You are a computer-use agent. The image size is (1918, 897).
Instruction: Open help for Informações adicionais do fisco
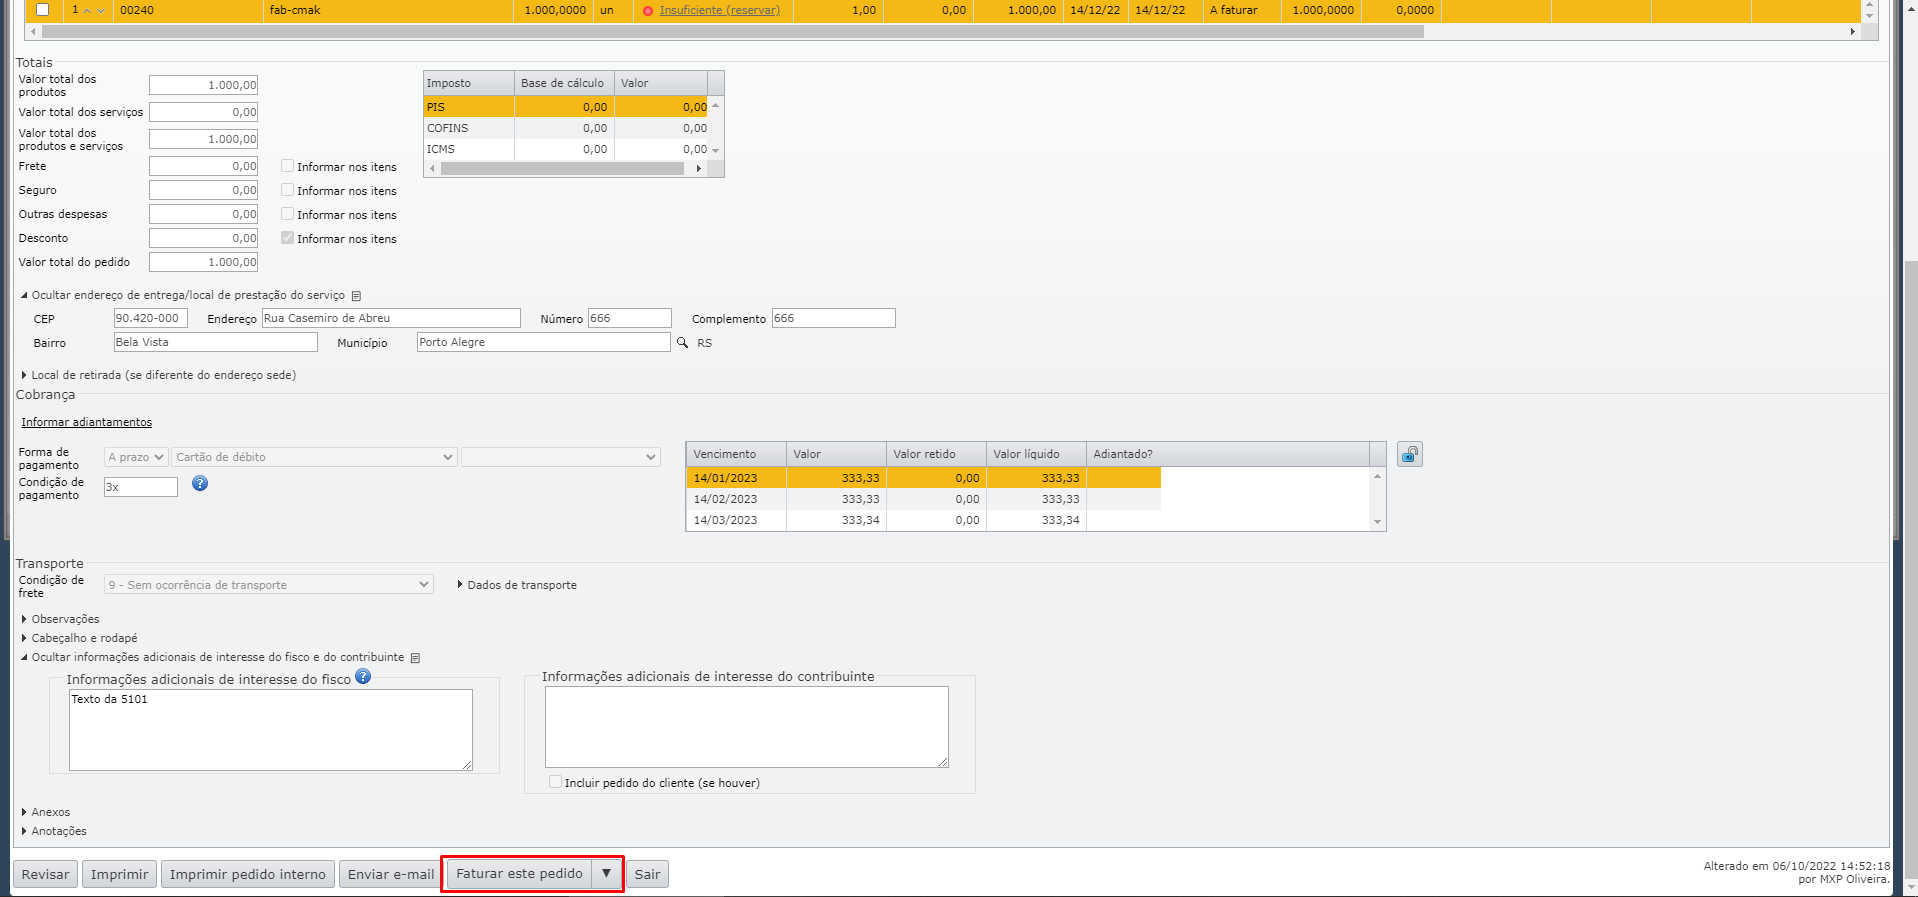[363, 676]
